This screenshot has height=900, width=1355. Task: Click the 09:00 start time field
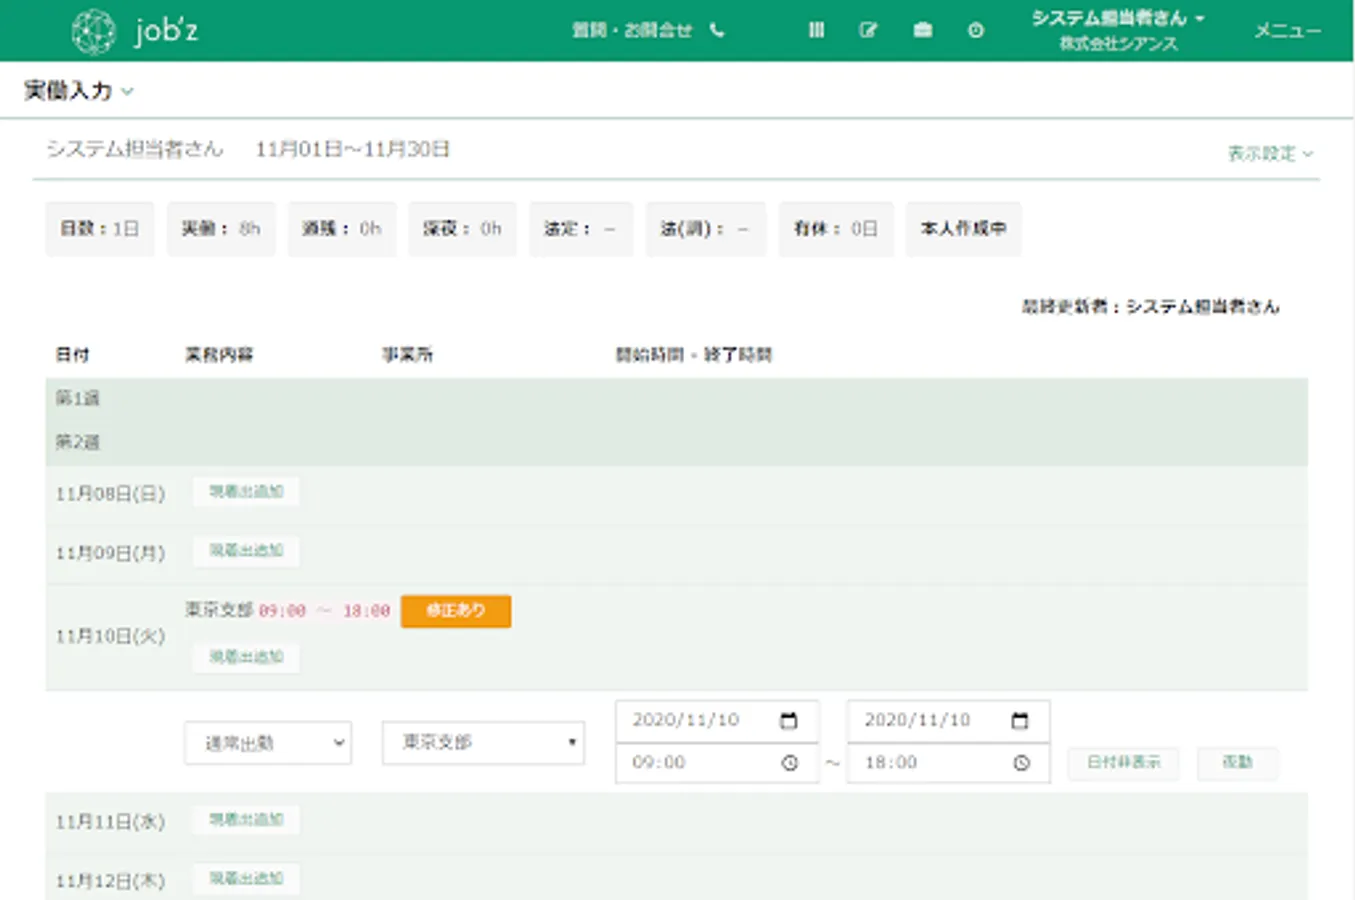[x=717, y=763]
